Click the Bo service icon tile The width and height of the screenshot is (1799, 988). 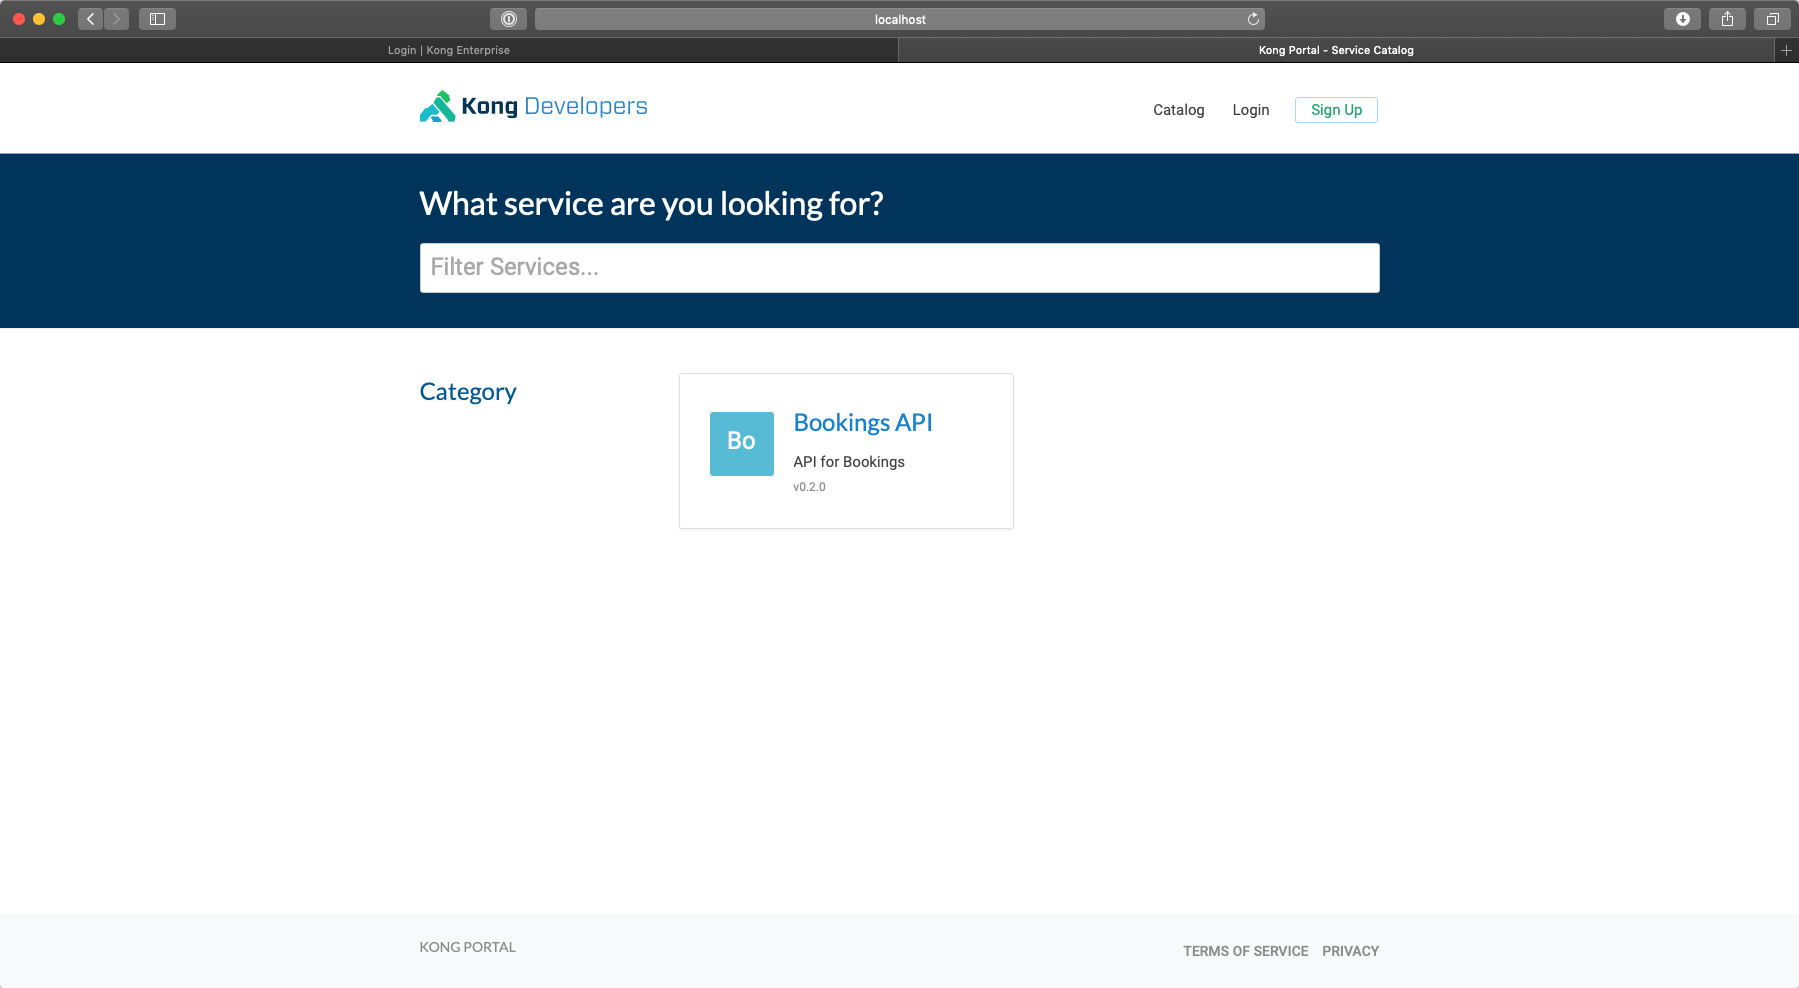point(741,443)
